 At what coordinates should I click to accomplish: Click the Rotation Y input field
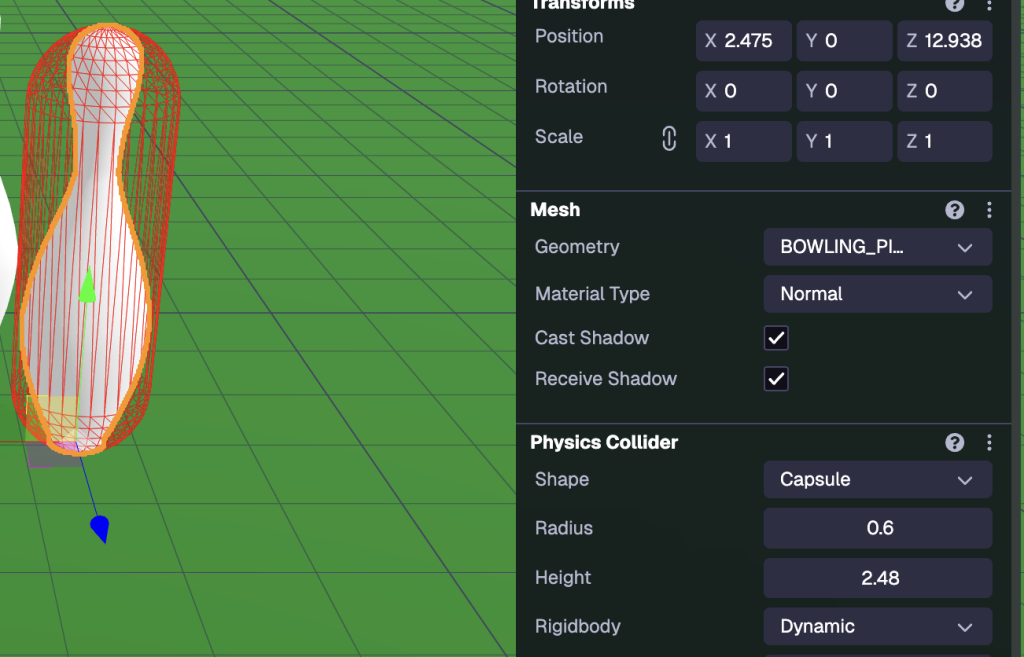click(x=844, y=91)
